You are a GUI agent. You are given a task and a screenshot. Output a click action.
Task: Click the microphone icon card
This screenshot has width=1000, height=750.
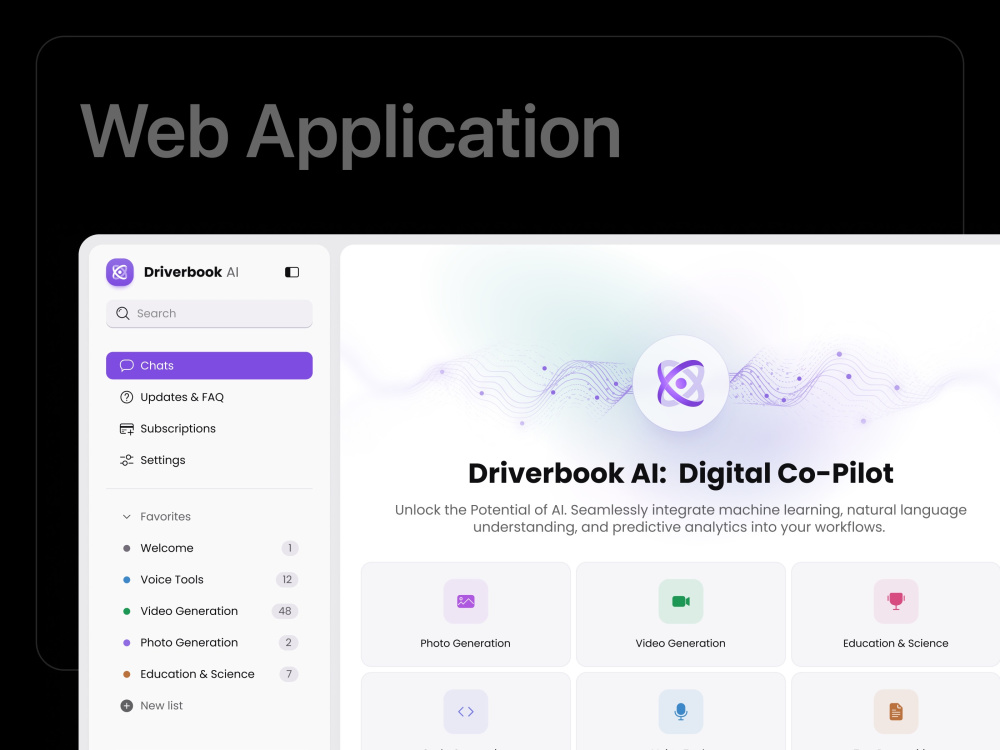[681, 711]
